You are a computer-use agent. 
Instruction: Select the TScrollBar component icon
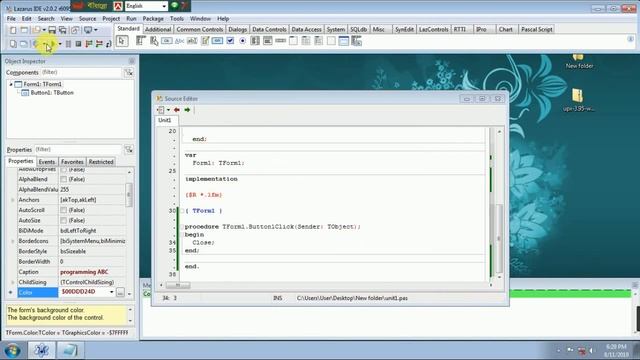pyautogui.click(x=280, y=41)
